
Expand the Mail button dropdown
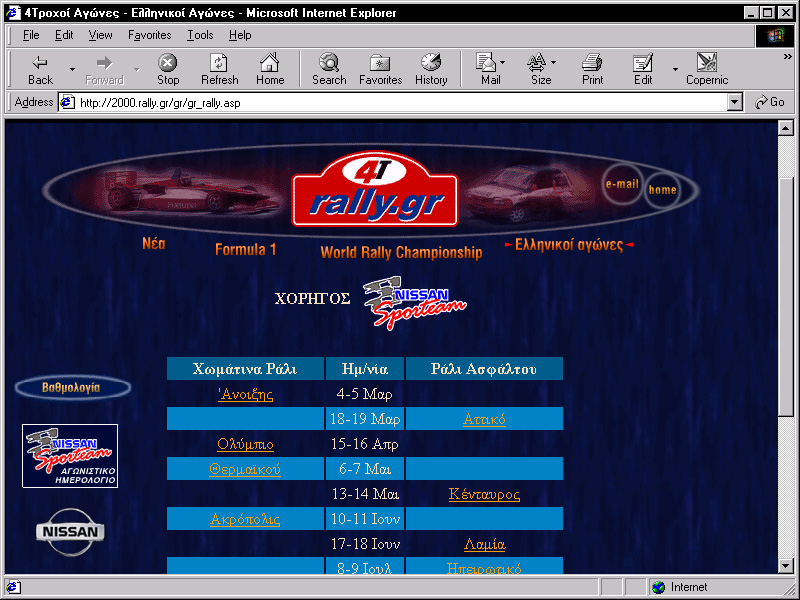503,63
